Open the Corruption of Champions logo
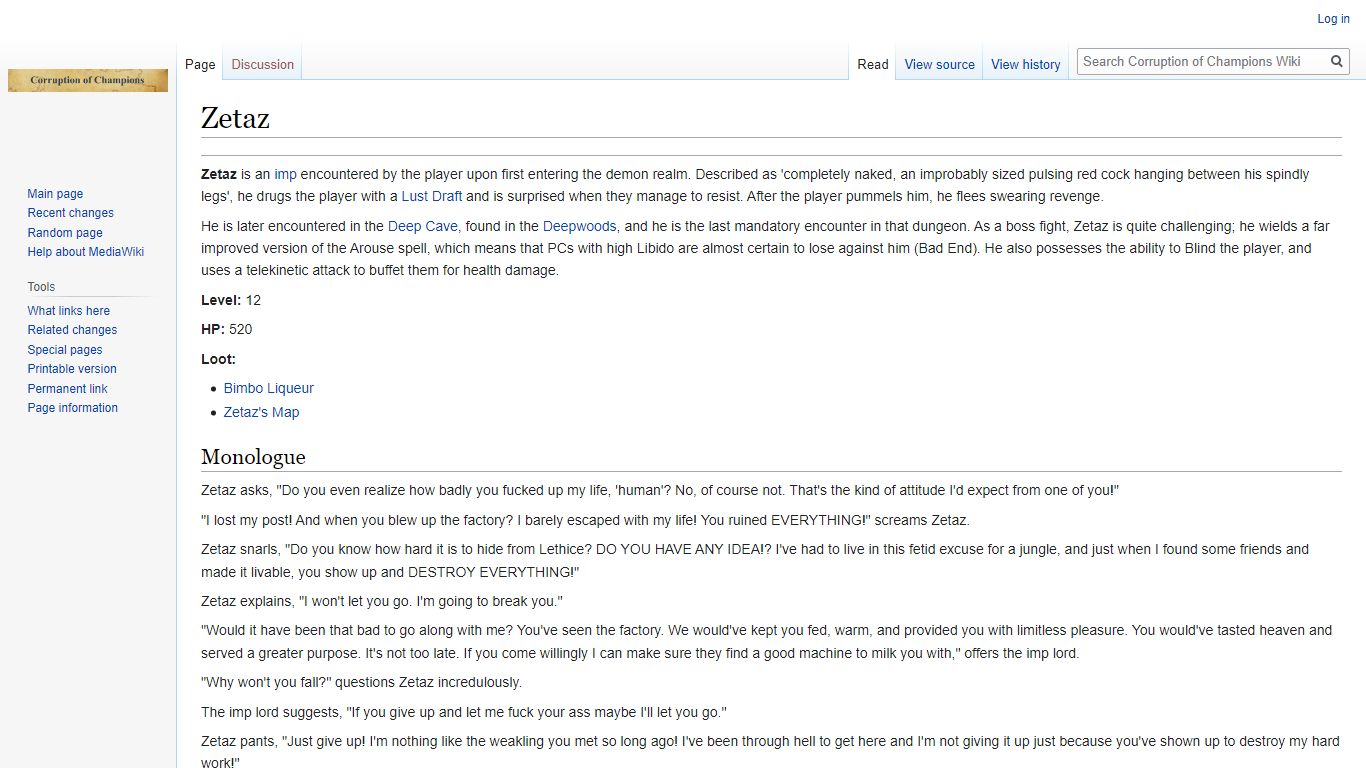The width and height of the screenshot is (1366, 768). 88,80
